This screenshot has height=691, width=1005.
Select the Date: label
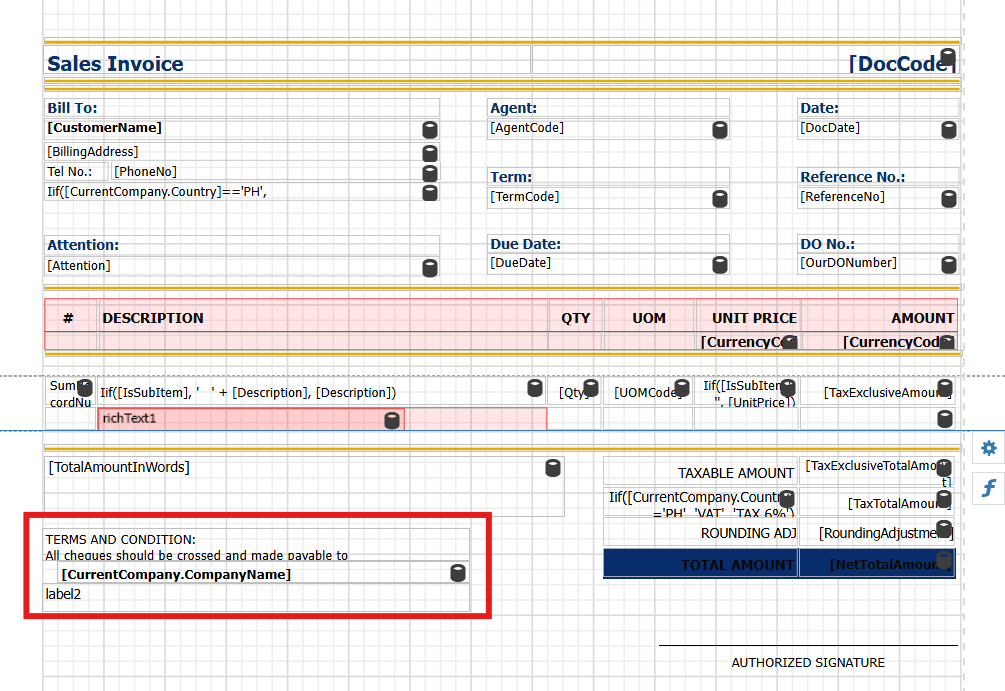point(878,108)
